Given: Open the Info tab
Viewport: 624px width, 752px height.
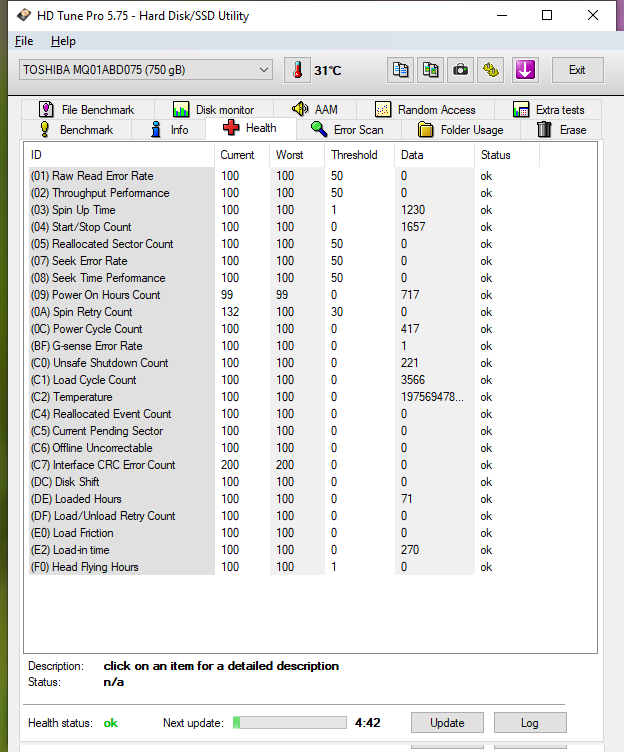Looking at the screenshot, I should 168,130.
